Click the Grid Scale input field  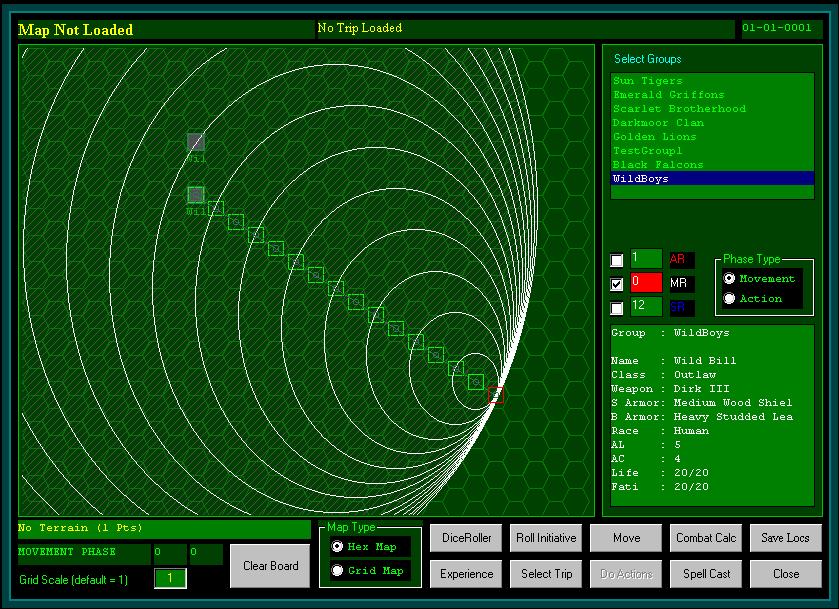(x=170, y=579)
